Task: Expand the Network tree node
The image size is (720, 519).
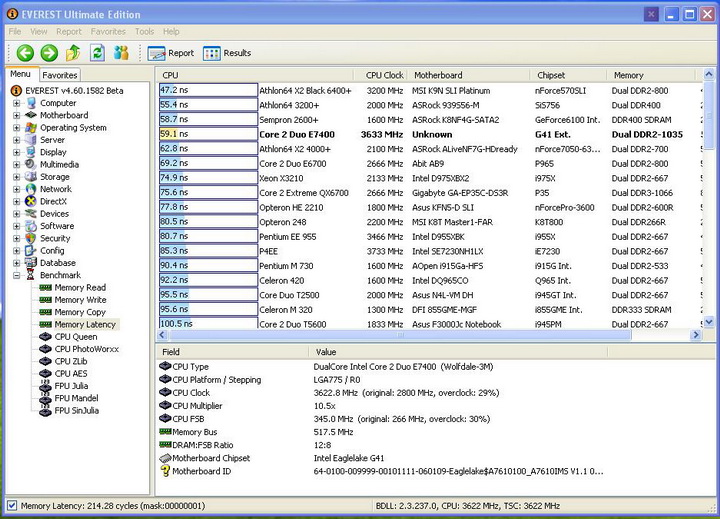Action: [x=17, y=189]
